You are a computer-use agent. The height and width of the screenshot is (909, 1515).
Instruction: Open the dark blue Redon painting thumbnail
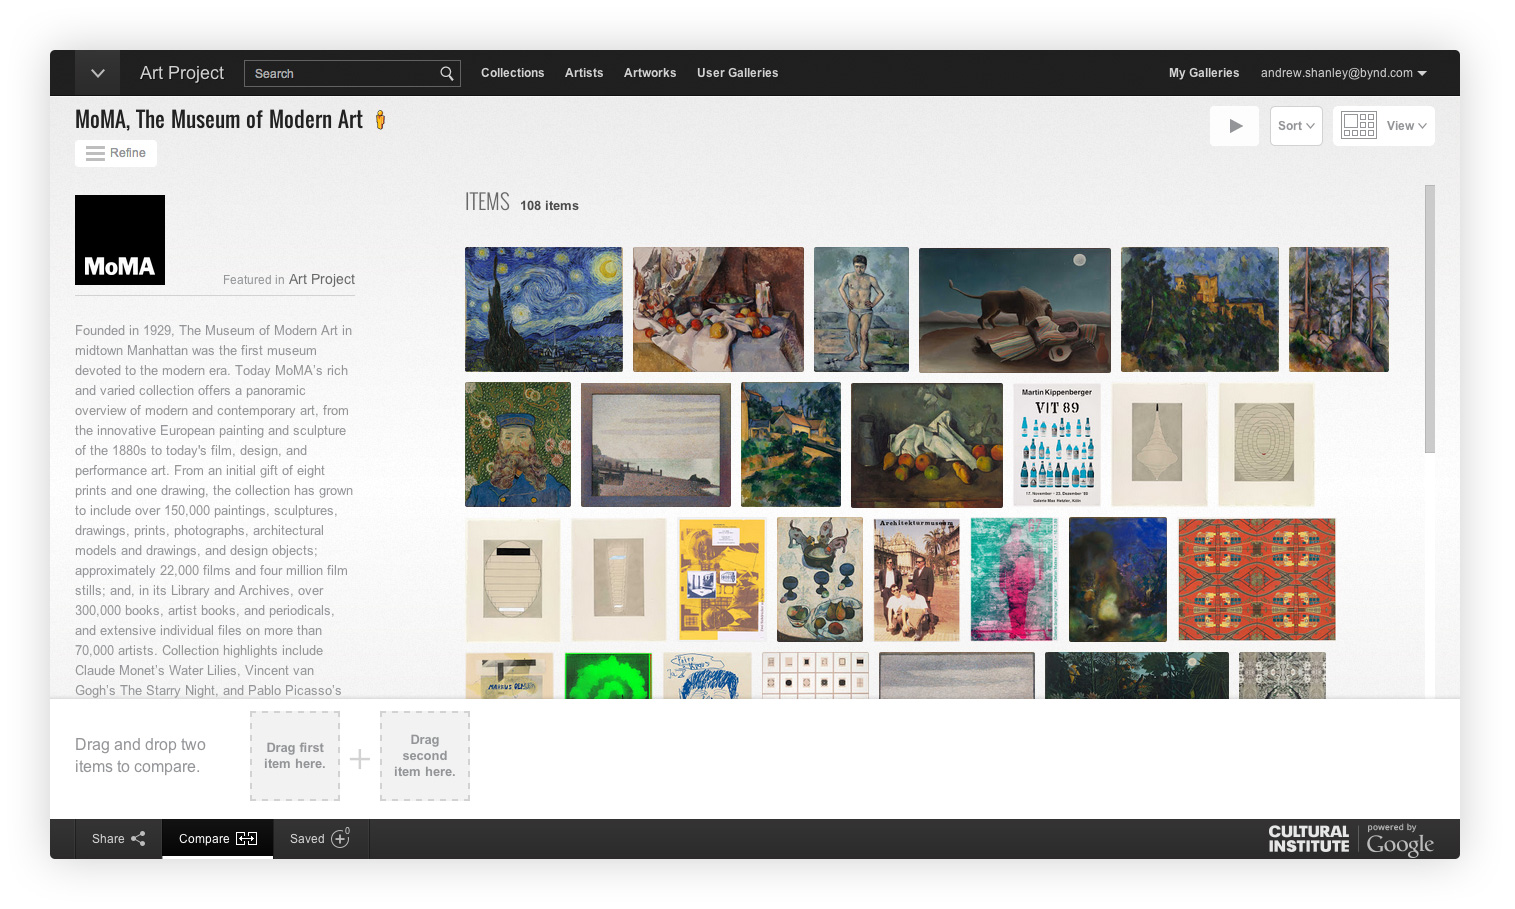click(x=1118, y=580)
